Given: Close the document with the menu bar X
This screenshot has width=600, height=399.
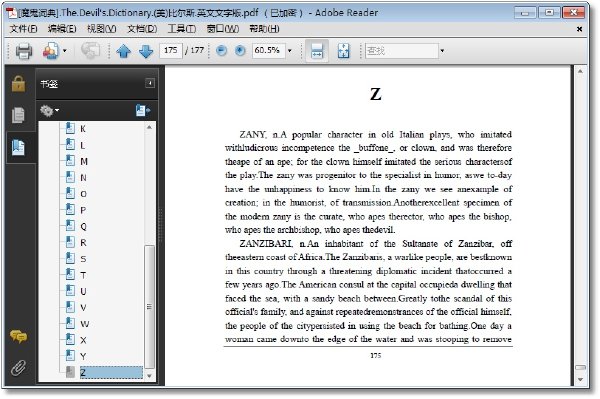Looking at the screenshot, I should [x=579, y=29].
